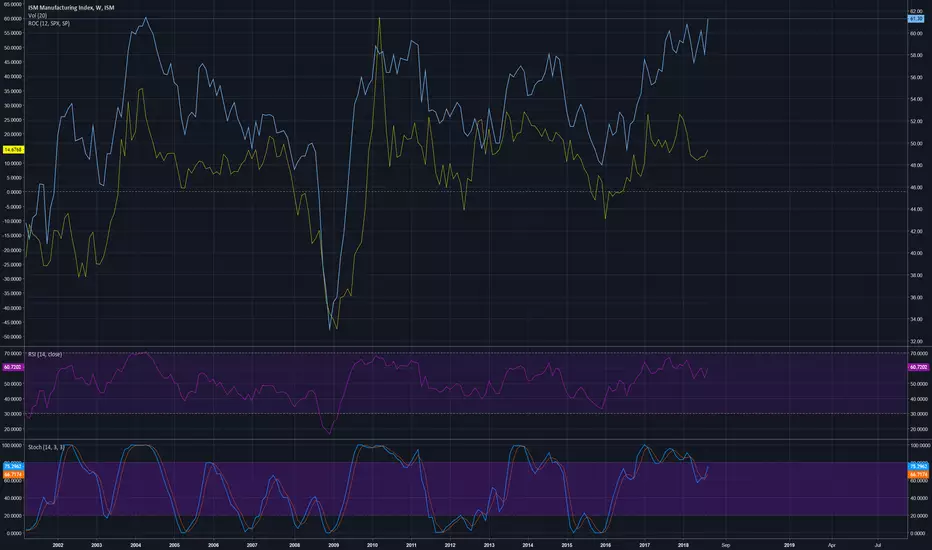Click the 2008 label on time axis

[294, 545]
